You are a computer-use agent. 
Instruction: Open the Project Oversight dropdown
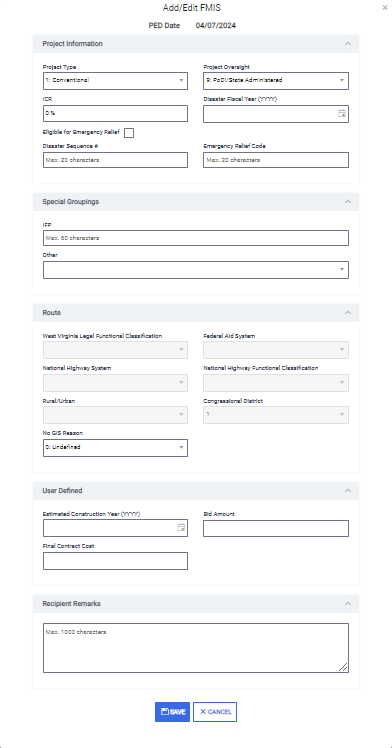[x=276, y=81]
